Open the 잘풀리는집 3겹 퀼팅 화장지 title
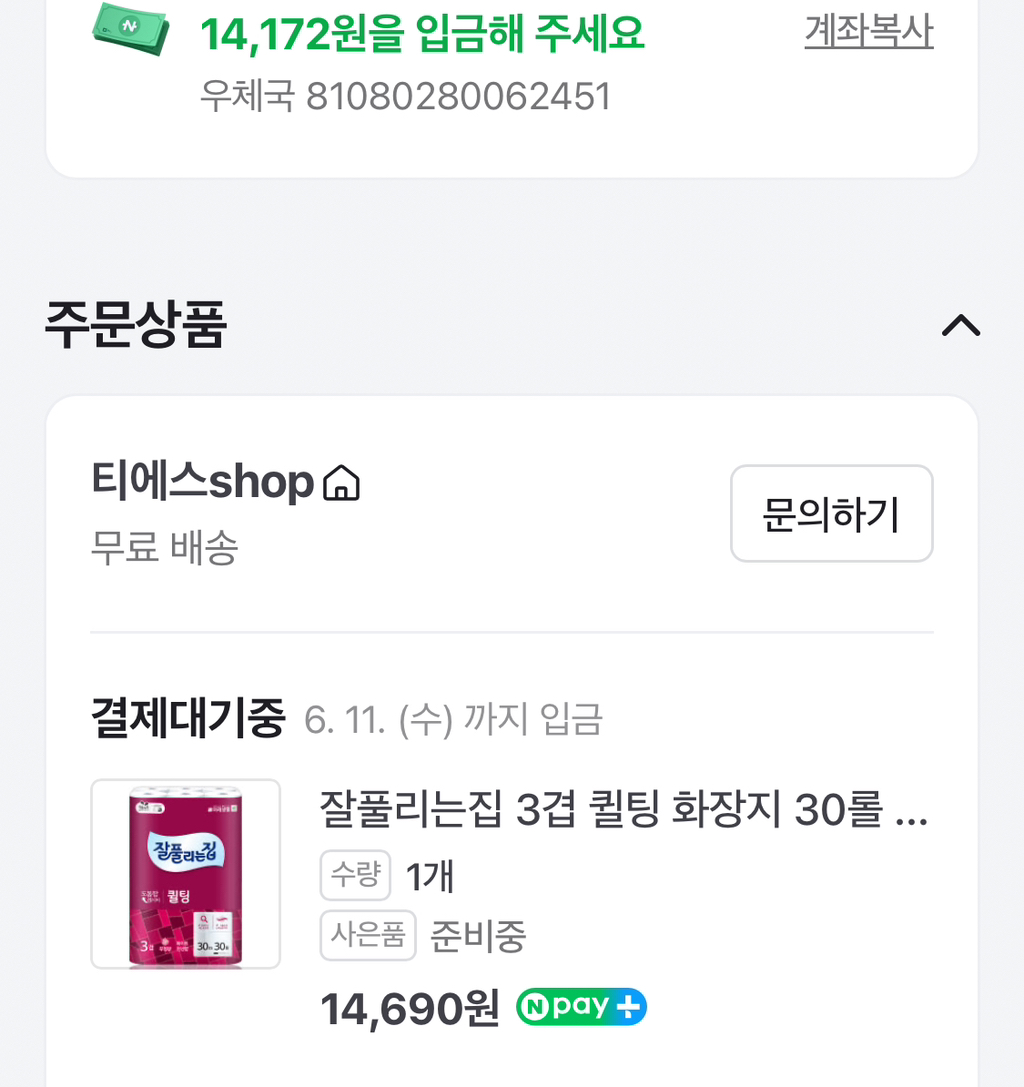The height and width of the screenshot is (1087, 1024). point(623,809)
